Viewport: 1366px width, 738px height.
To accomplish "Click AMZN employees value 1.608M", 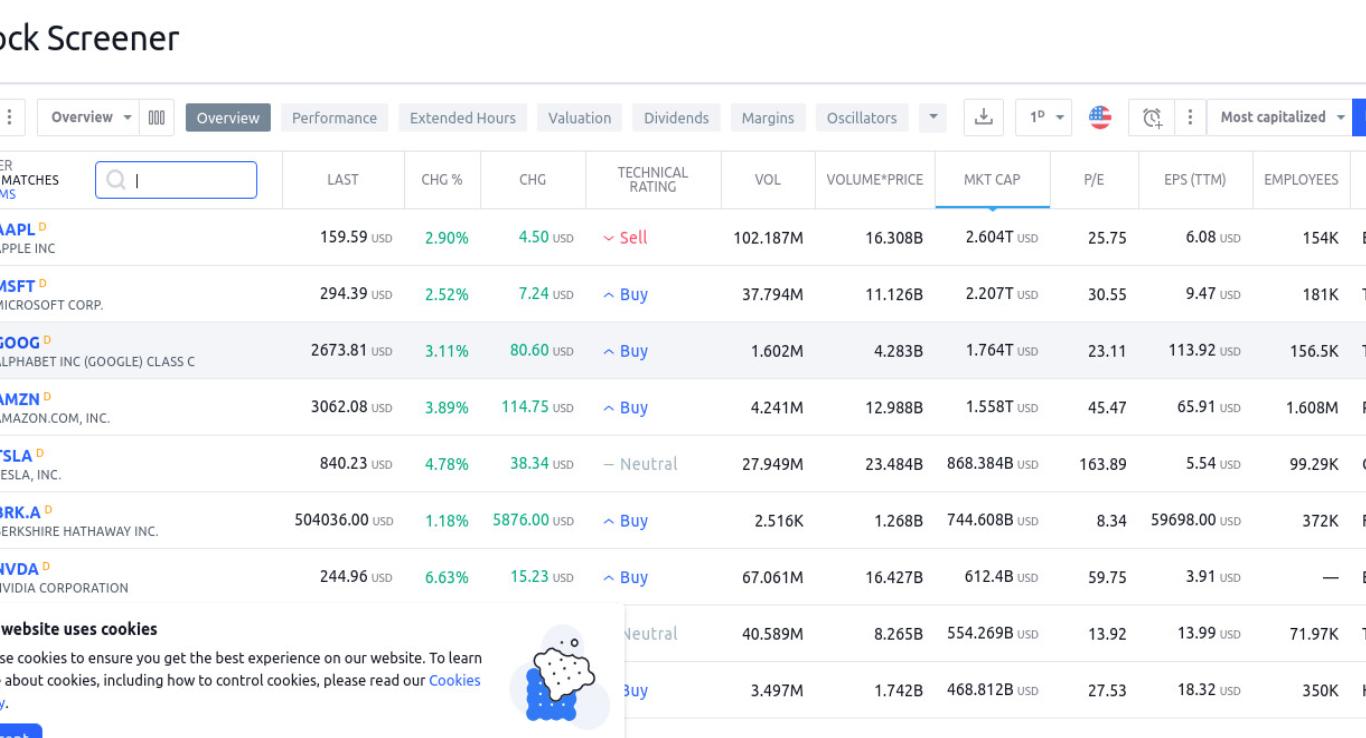I will (1311, 407).
